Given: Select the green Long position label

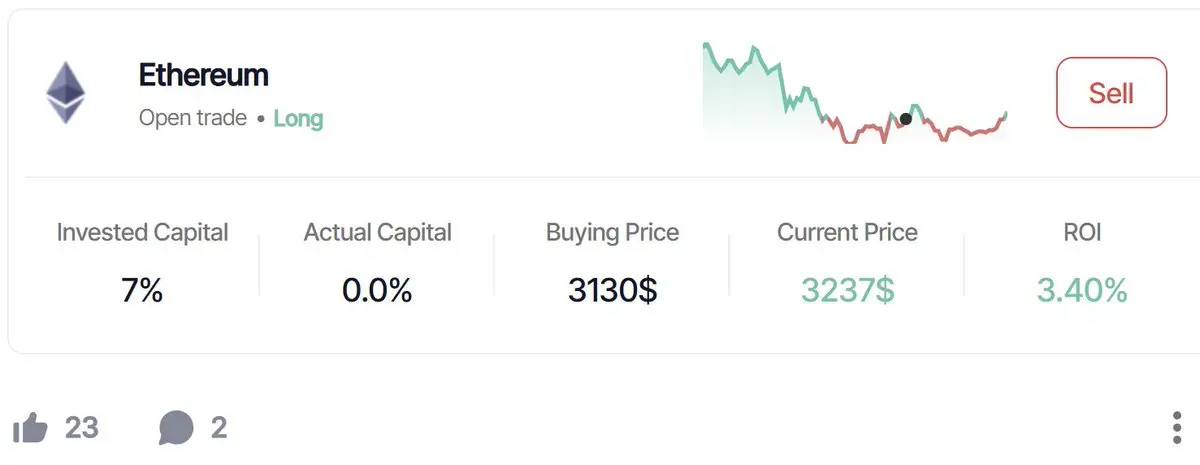Looking at the screenshot, I should [x=298, y=118].
